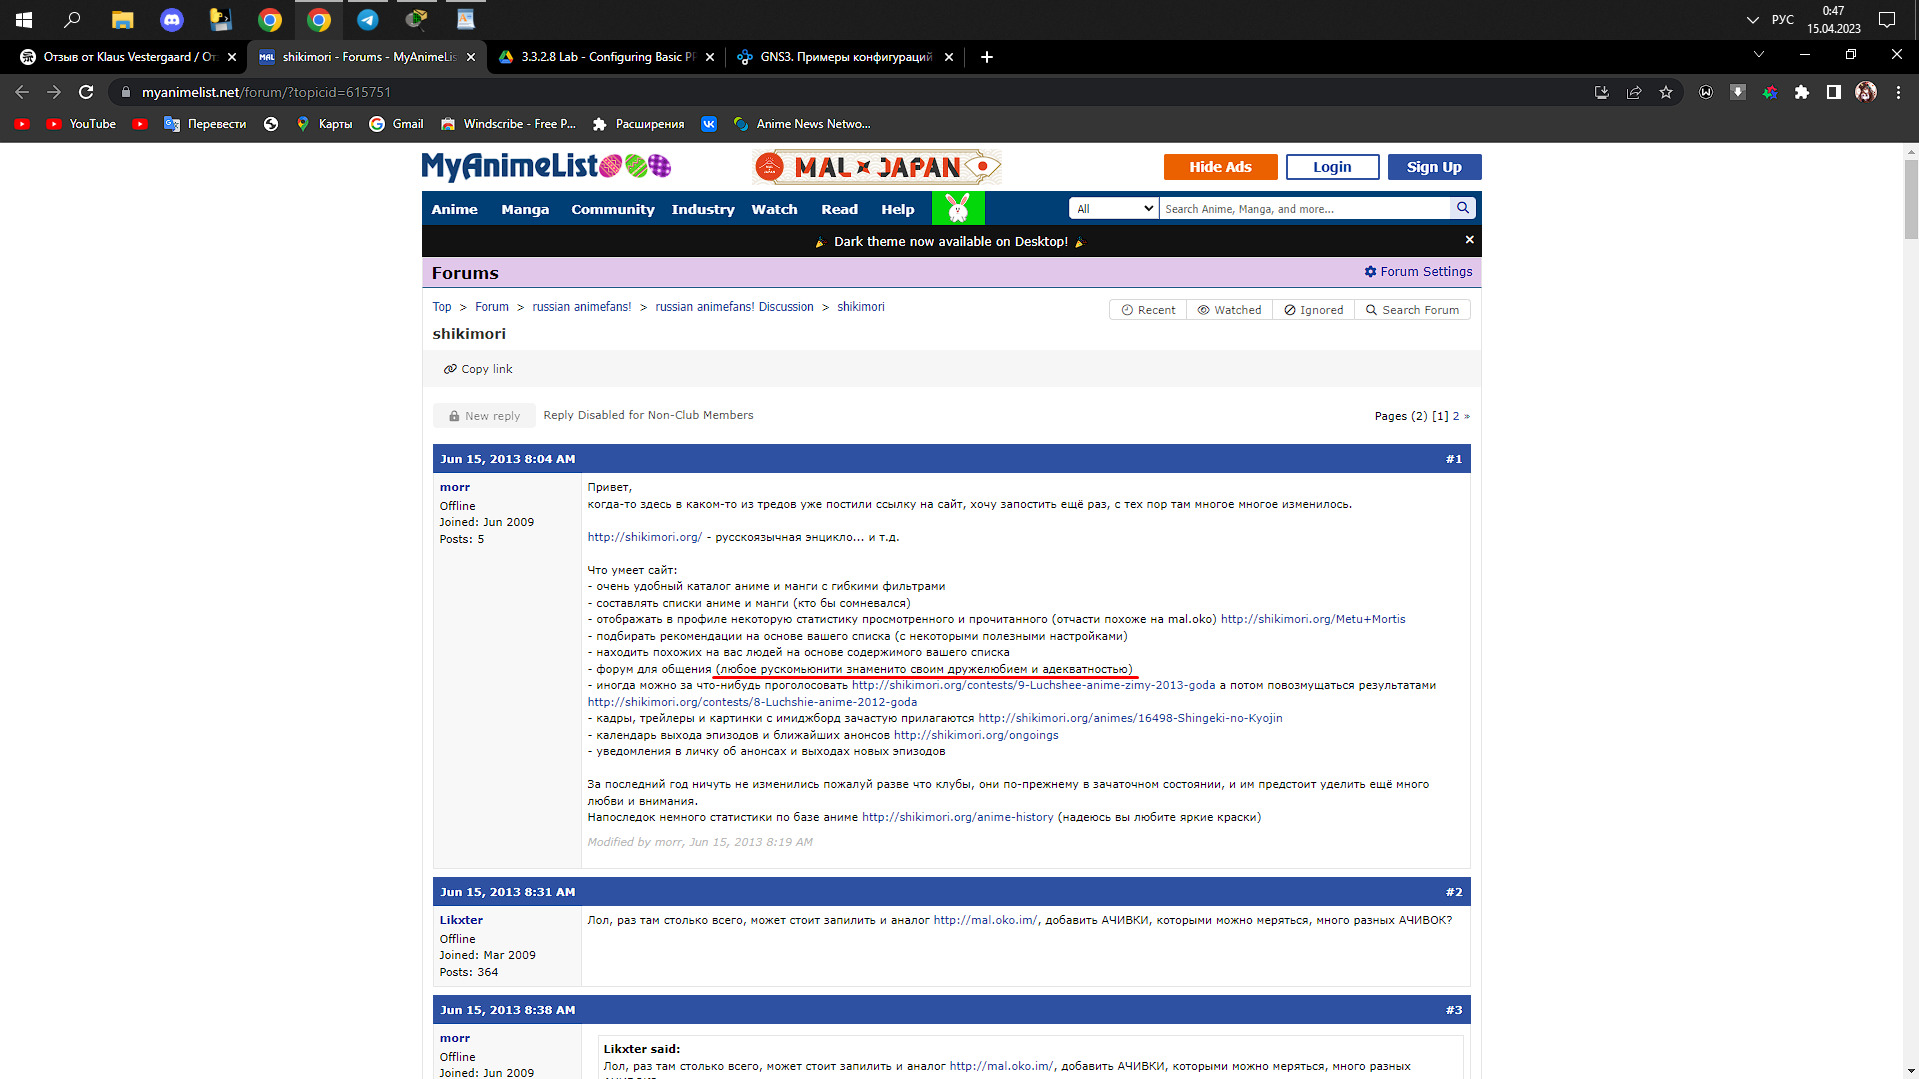Toggle the Ignored topics filter
The image size is (1919, 1079).
pos(1313,310)
